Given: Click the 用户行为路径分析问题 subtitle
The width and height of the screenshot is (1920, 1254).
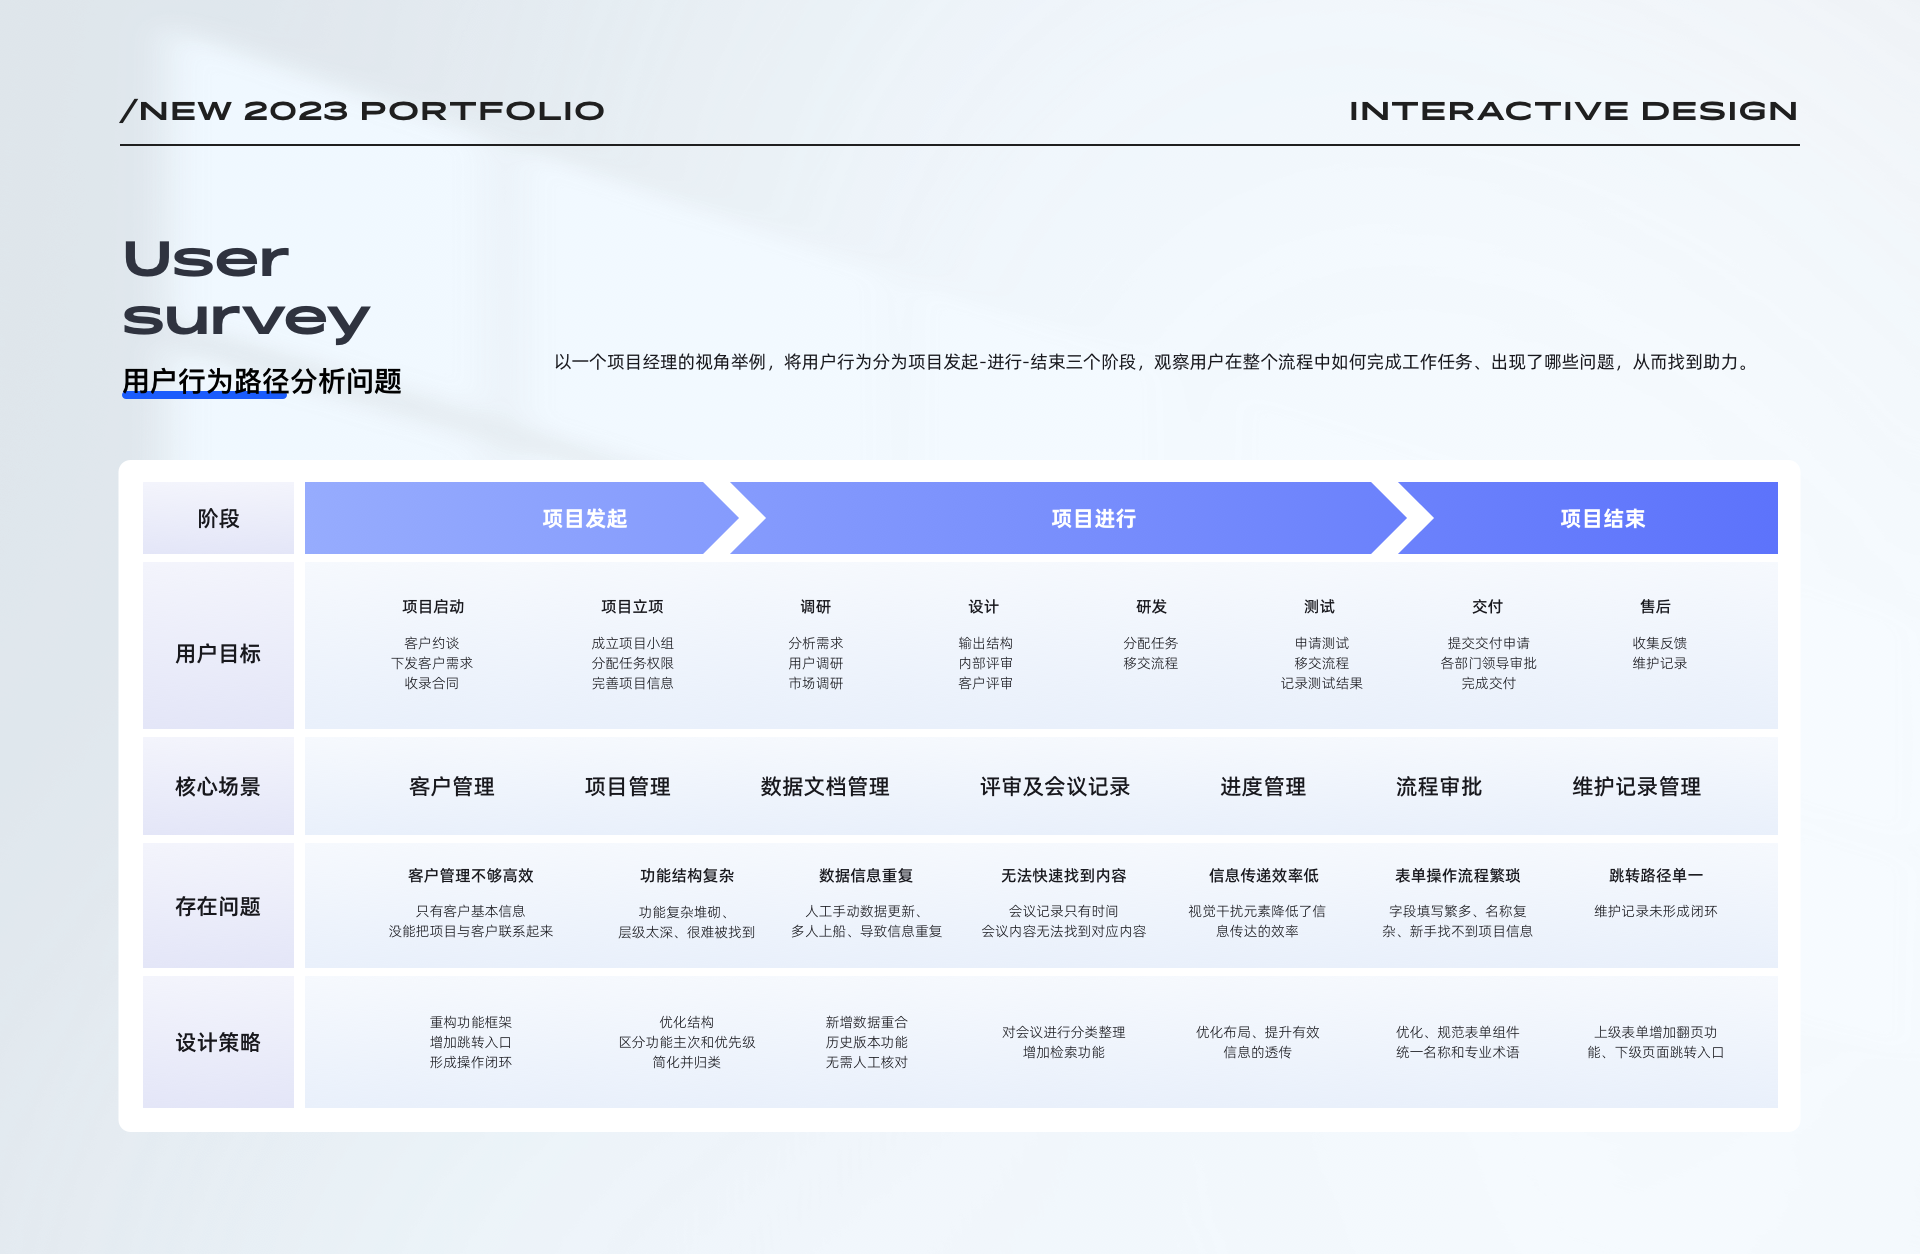Looking at the screenshot, I should pyautogui.click(x=262, y=381).
